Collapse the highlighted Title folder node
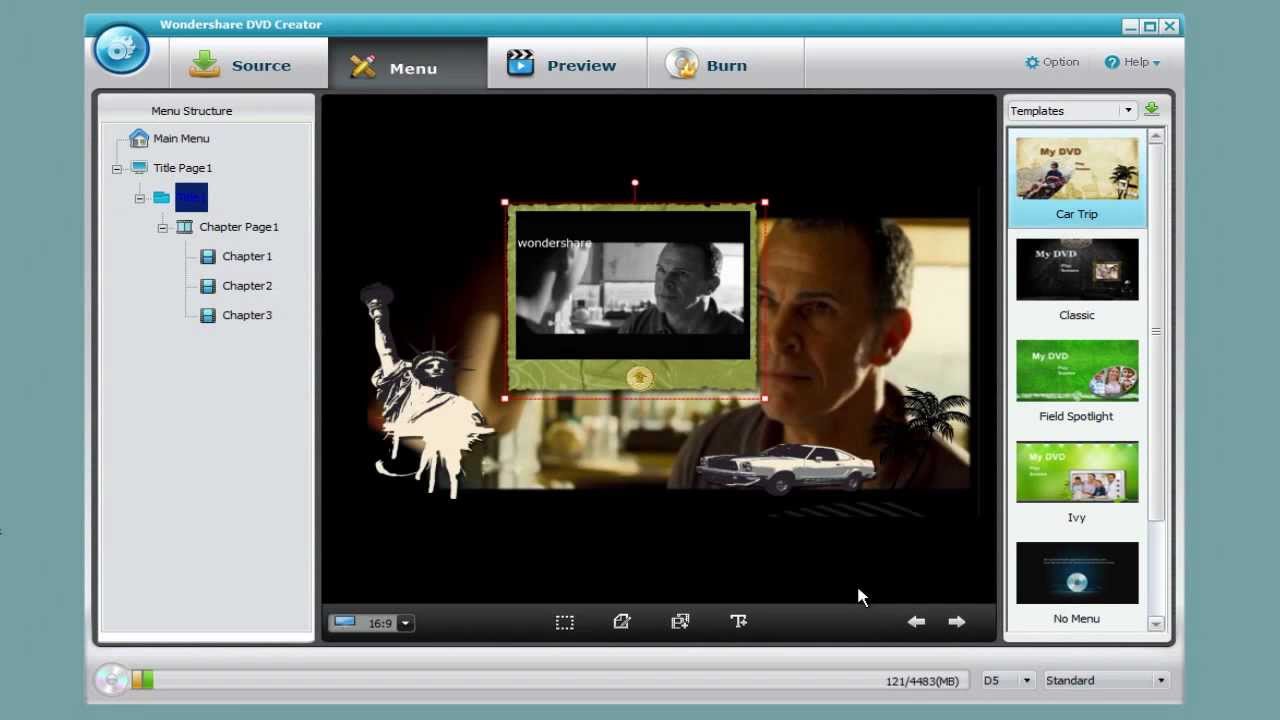Viewport: 1280px width, 720px height. (140, 198)
